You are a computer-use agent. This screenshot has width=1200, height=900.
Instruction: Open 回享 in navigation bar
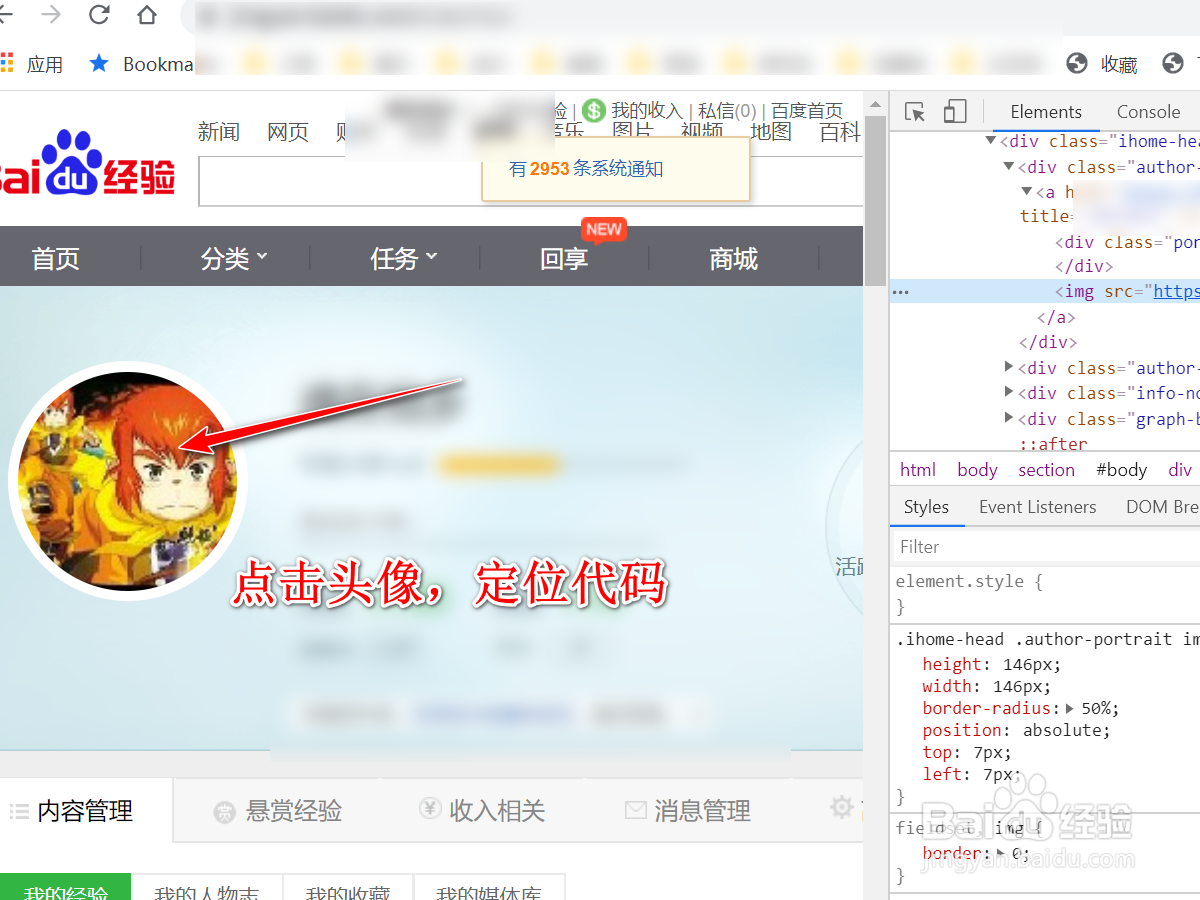(x=564, y=259)
